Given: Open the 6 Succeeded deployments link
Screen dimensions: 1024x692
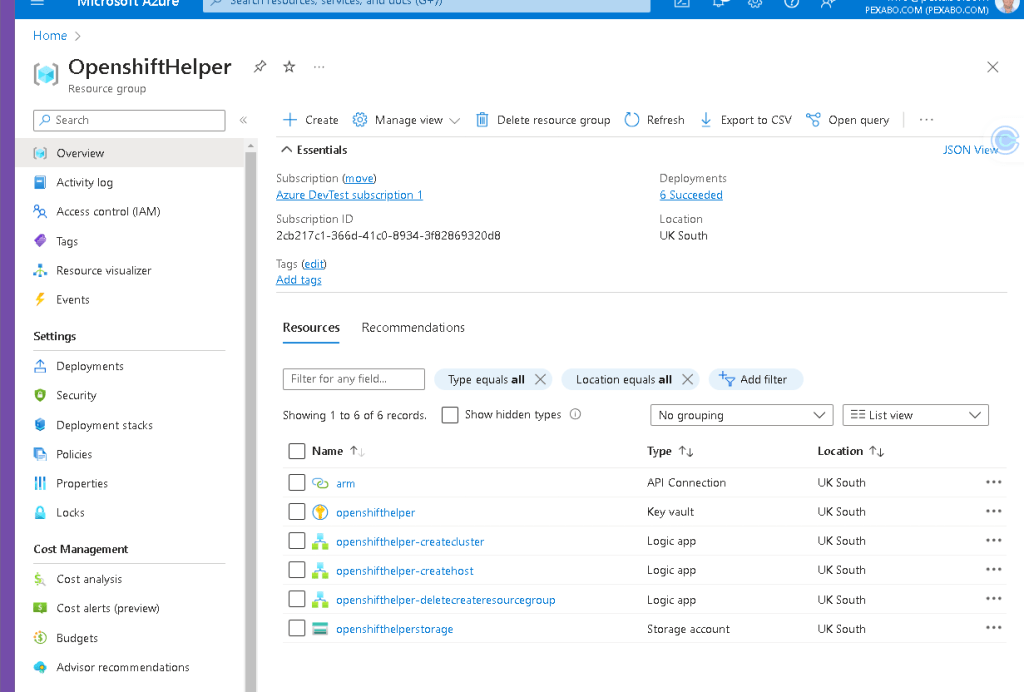Looking at the screenshot, I should [x=691, y=195].
